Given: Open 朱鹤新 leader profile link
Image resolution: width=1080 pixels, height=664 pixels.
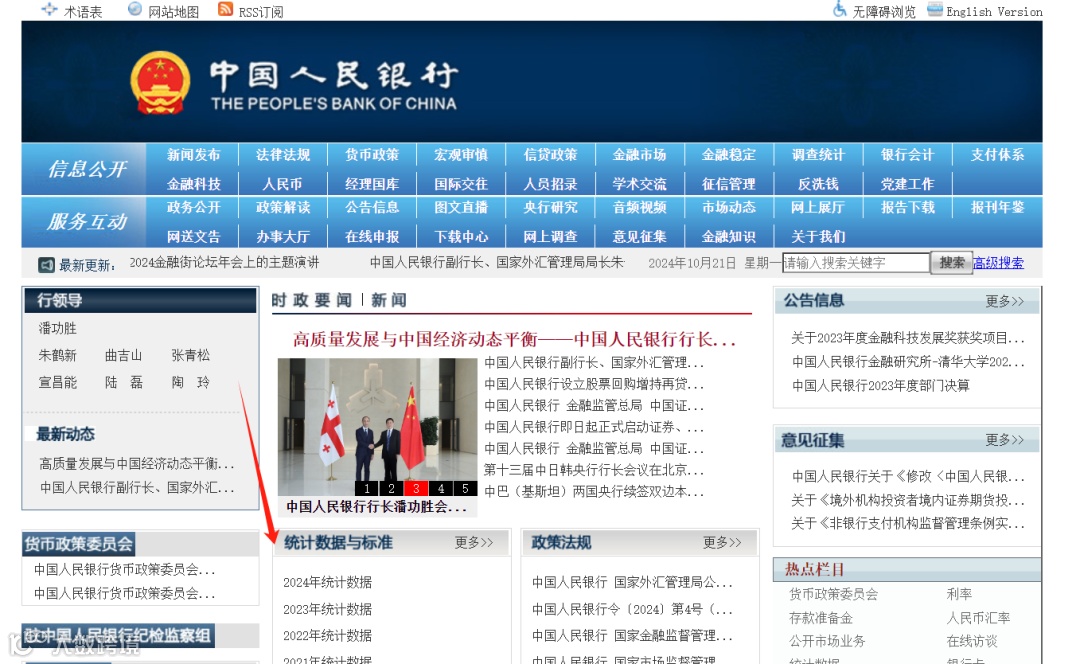Looking at the screenshot, I should coord(58,355).
